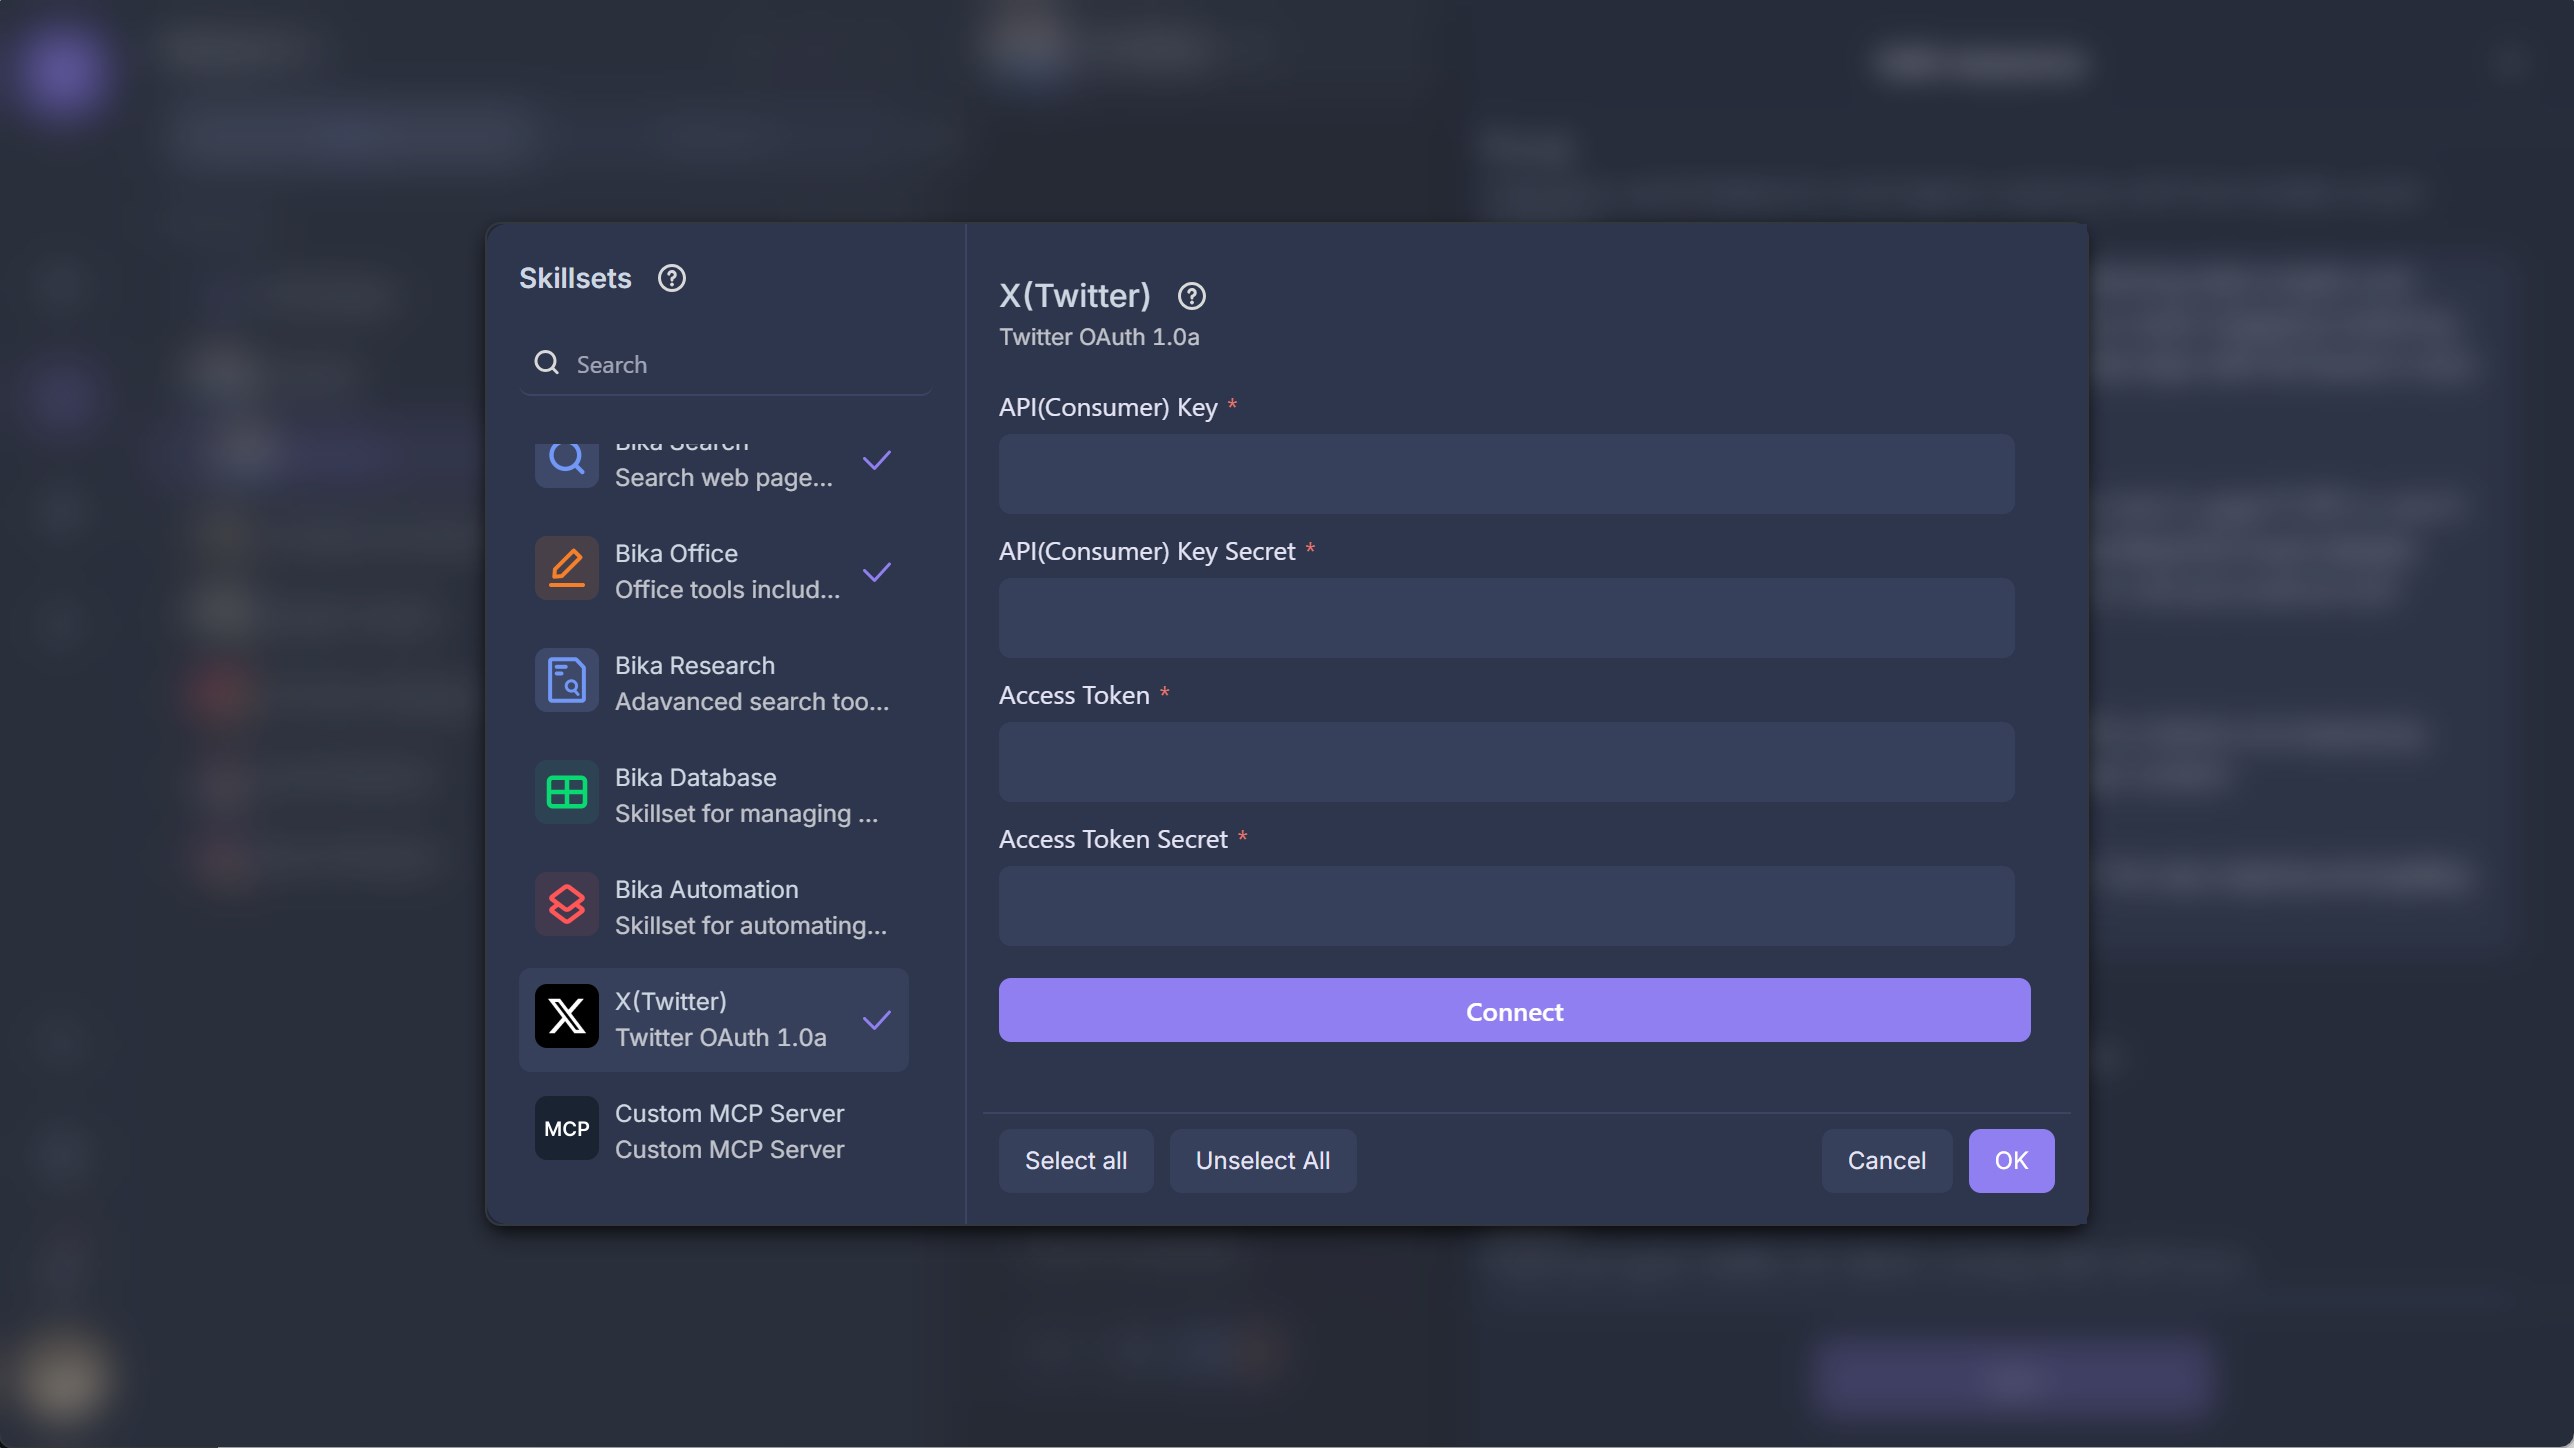
Task: Confirm with the OK button
Action: tap(2011, 1161)
